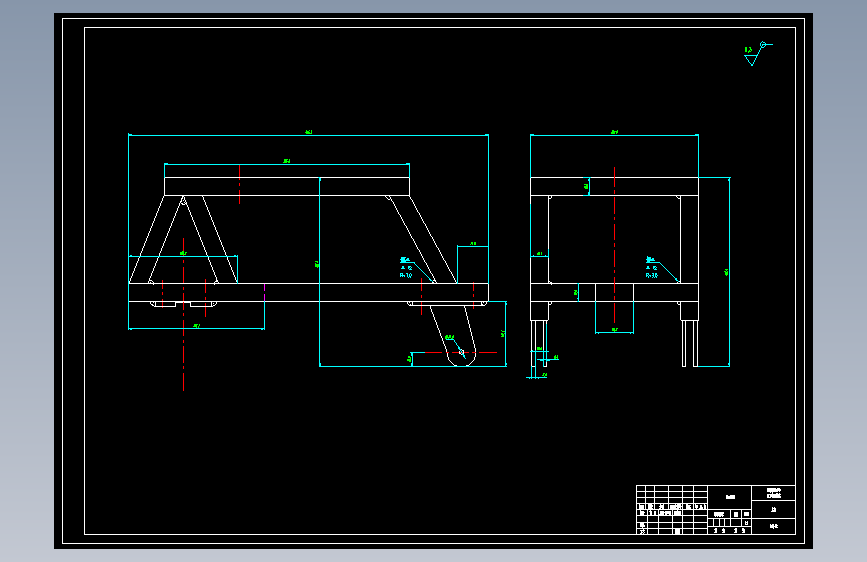Select the small hole circle in the angled foot
Screen dimensions: 867x562
click(x=461, y=352)
